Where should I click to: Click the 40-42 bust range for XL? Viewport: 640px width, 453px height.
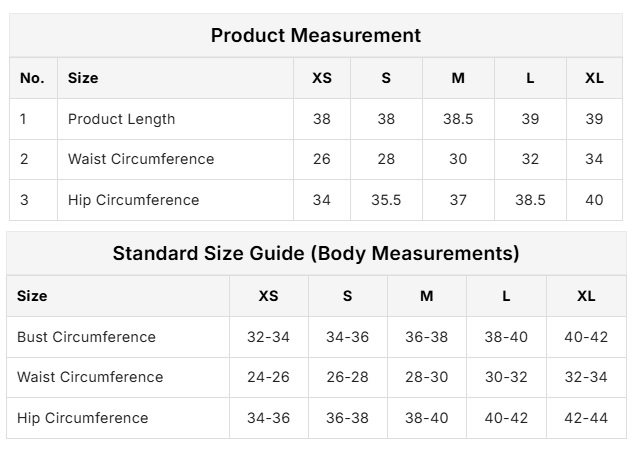coord(586,337)
